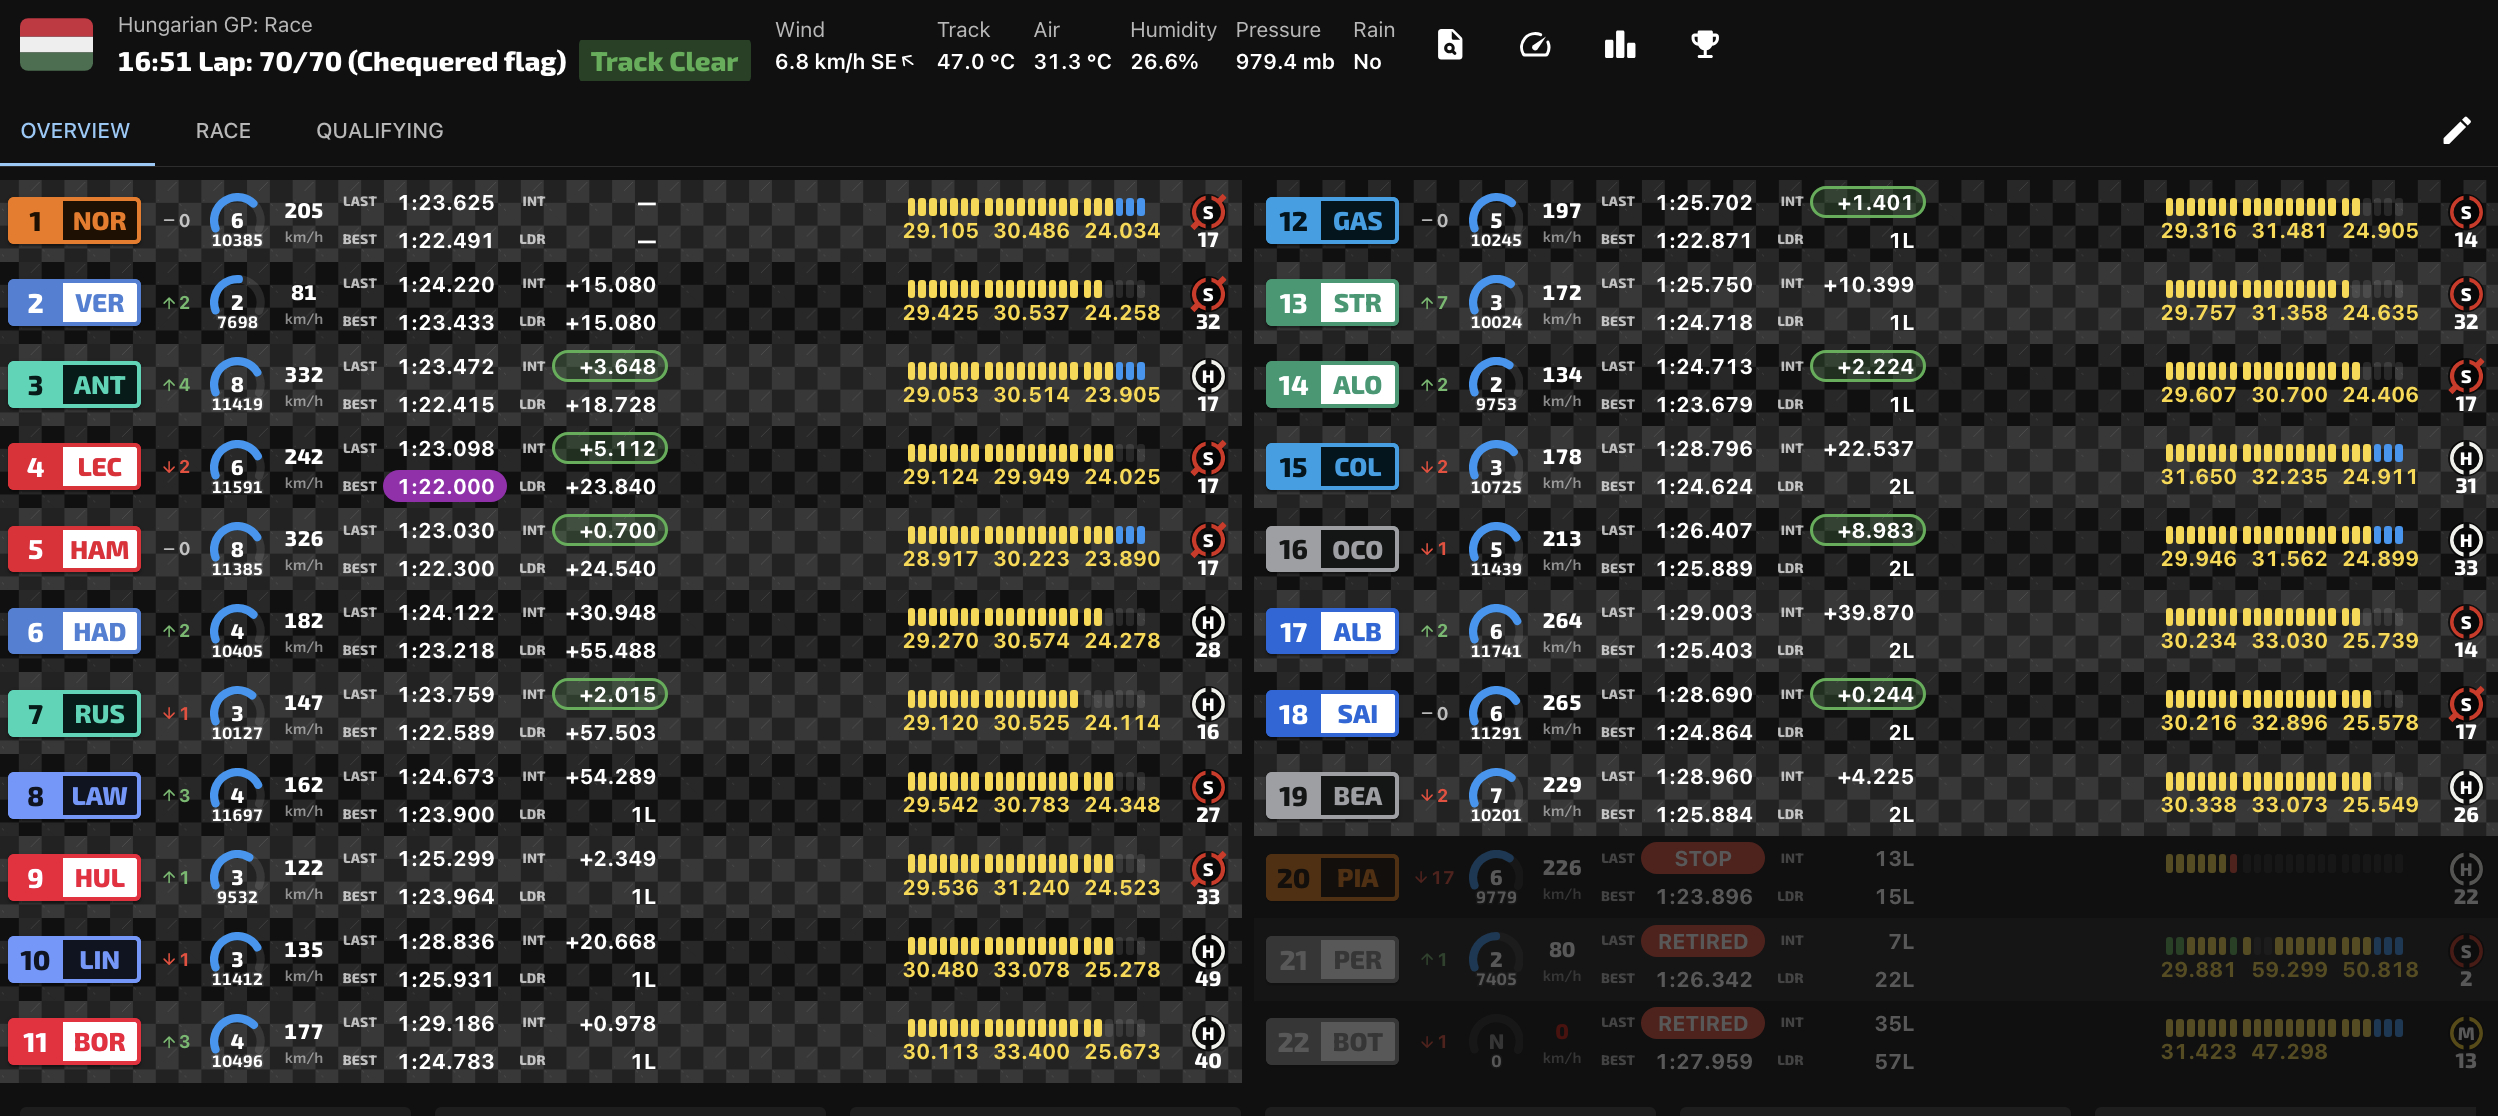The width and height of the screenshot is (2498, 1116).
Task: Open the trophy standings icon
Action: point(1705,45)
